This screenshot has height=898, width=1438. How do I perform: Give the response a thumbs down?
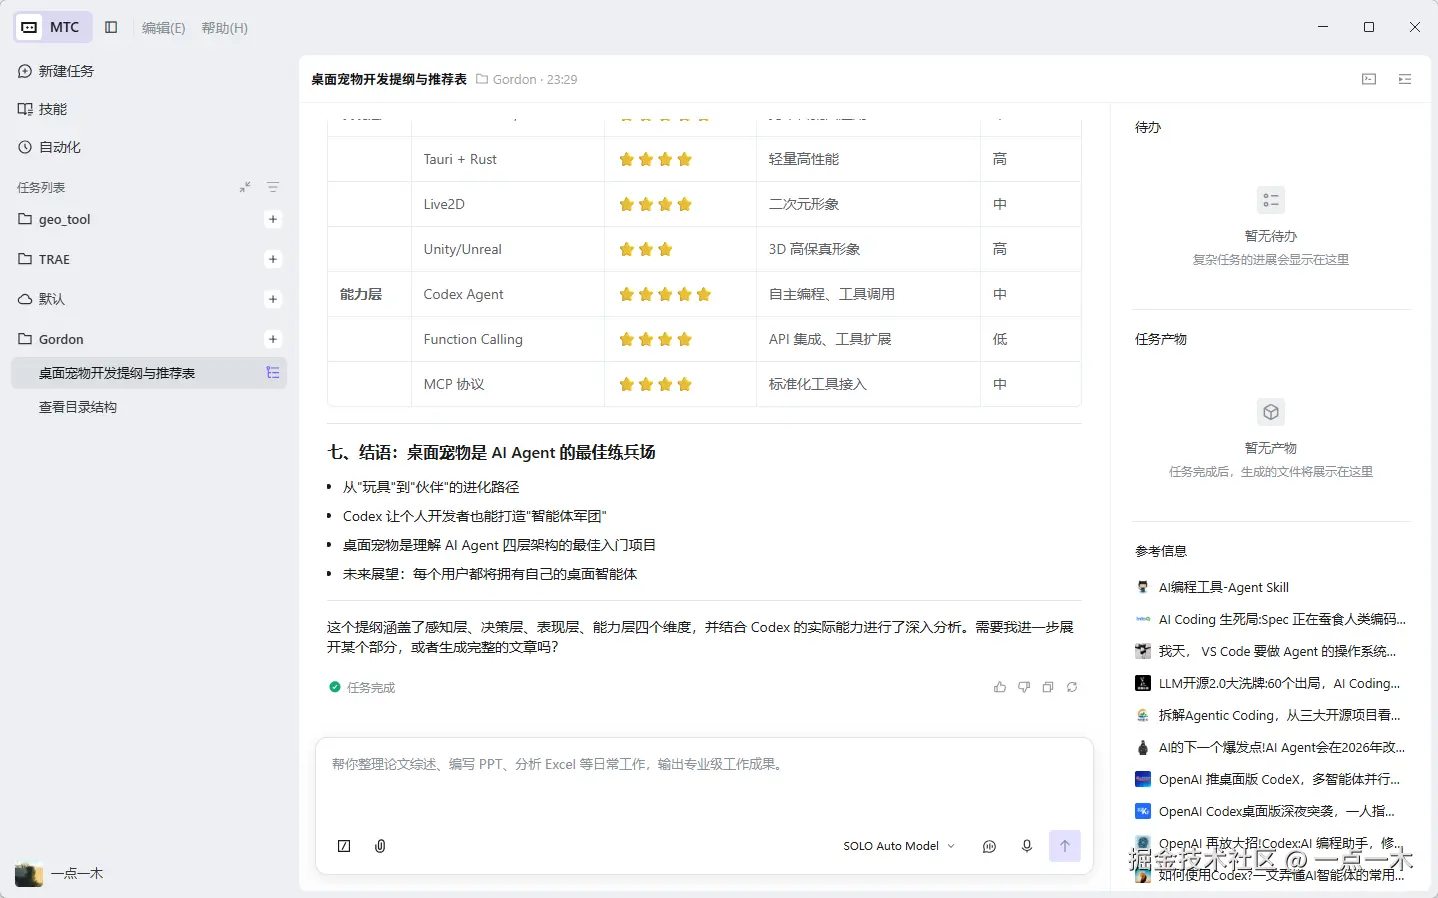pyautogui.click(x=1024, y=687)
